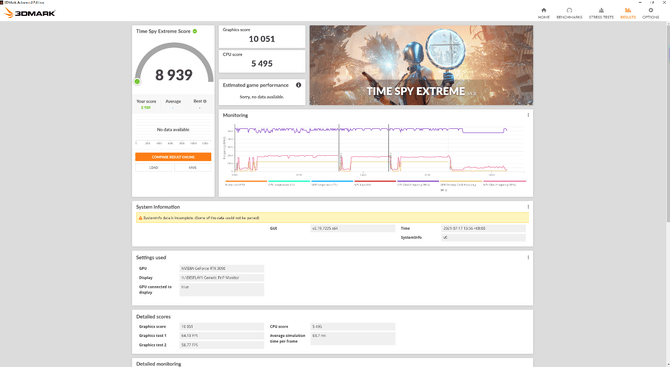Open the Monitoring panel three-dot menu
Screen dimensions: 670x367
[528, 115]
